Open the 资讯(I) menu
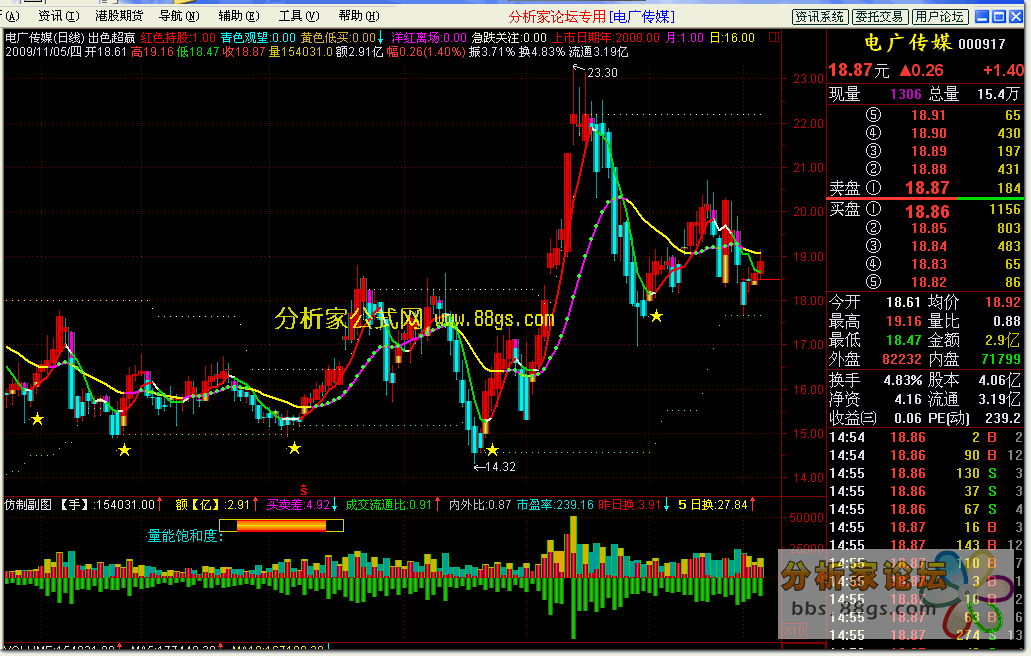The height and width of the screenshot is (656, 1031). tap(59, 16)
